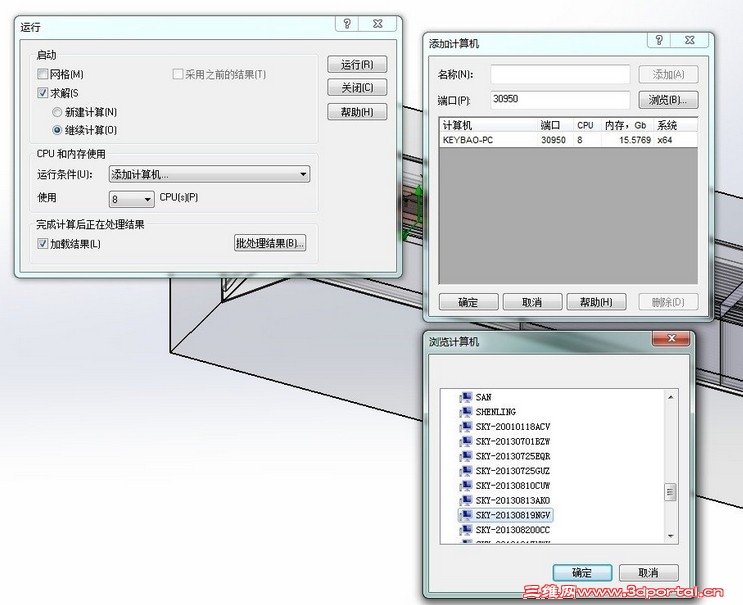Toggle the 加载结果(L) checkbox

[43, 244]
